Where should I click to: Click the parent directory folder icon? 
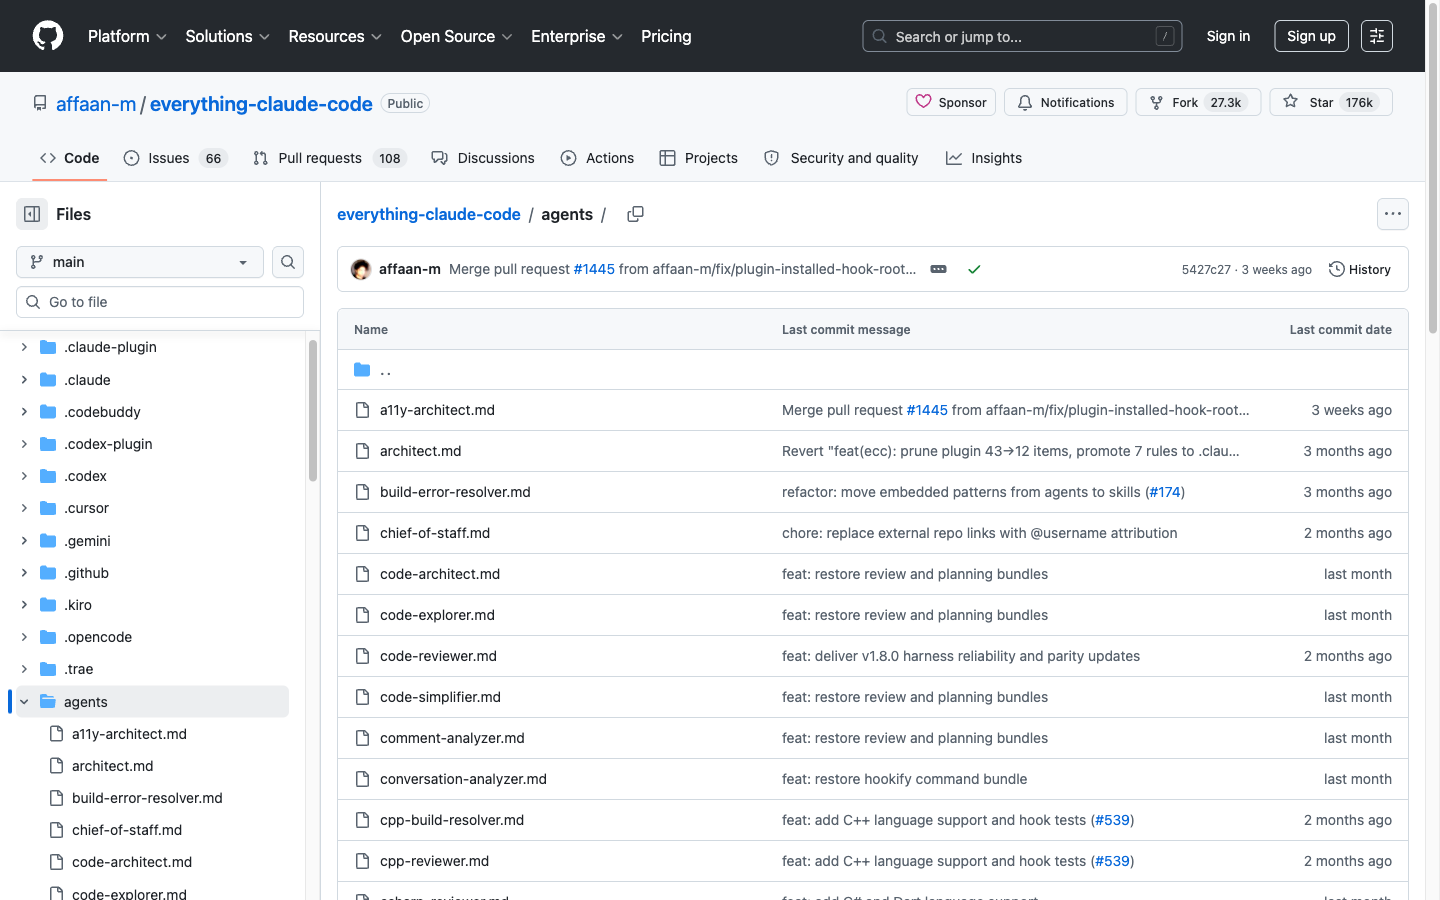(362, 370)
